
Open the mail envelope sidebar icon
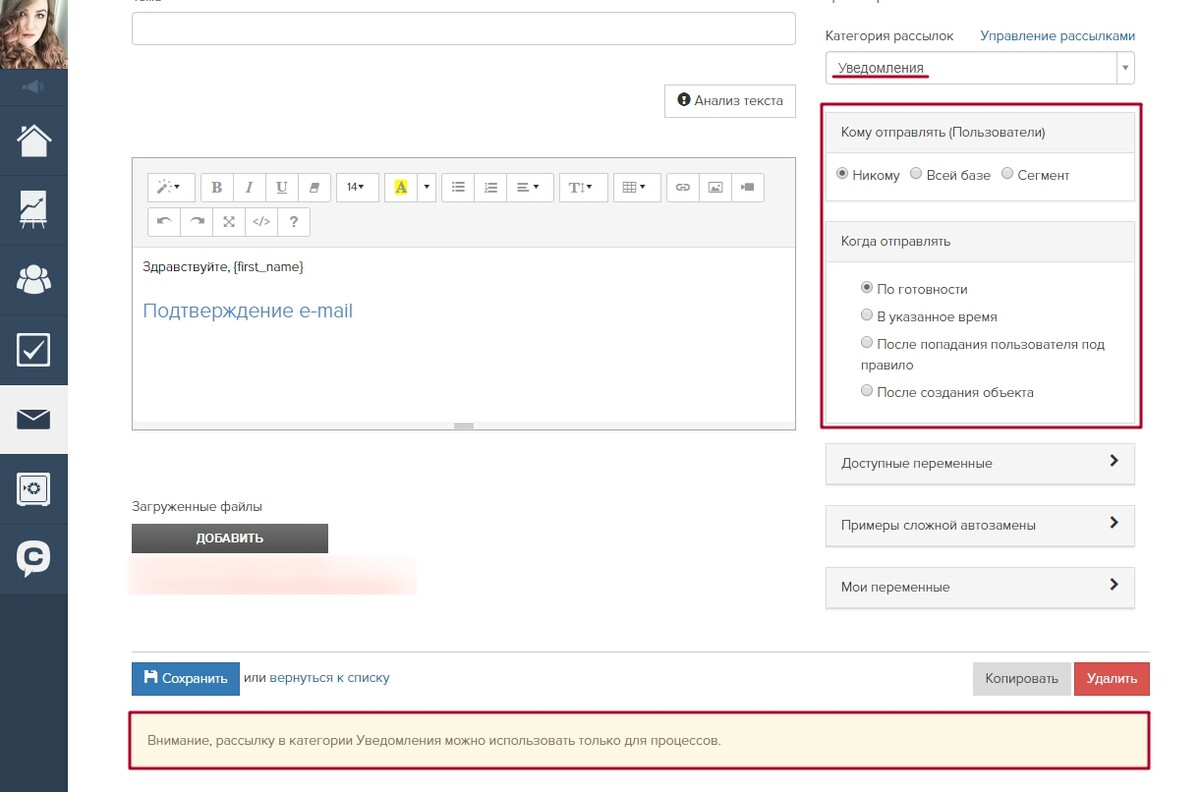(33, 419)
